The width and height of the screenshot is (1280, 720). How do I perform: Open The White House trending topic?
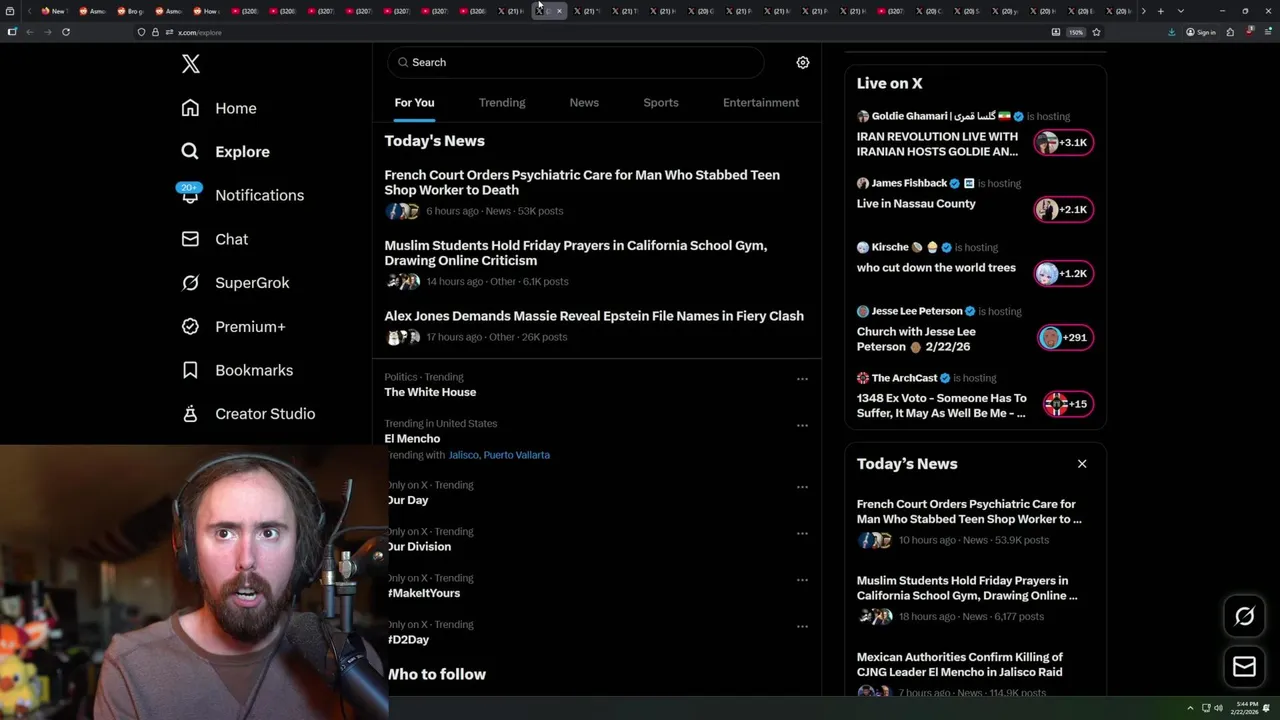pos(430,392)
